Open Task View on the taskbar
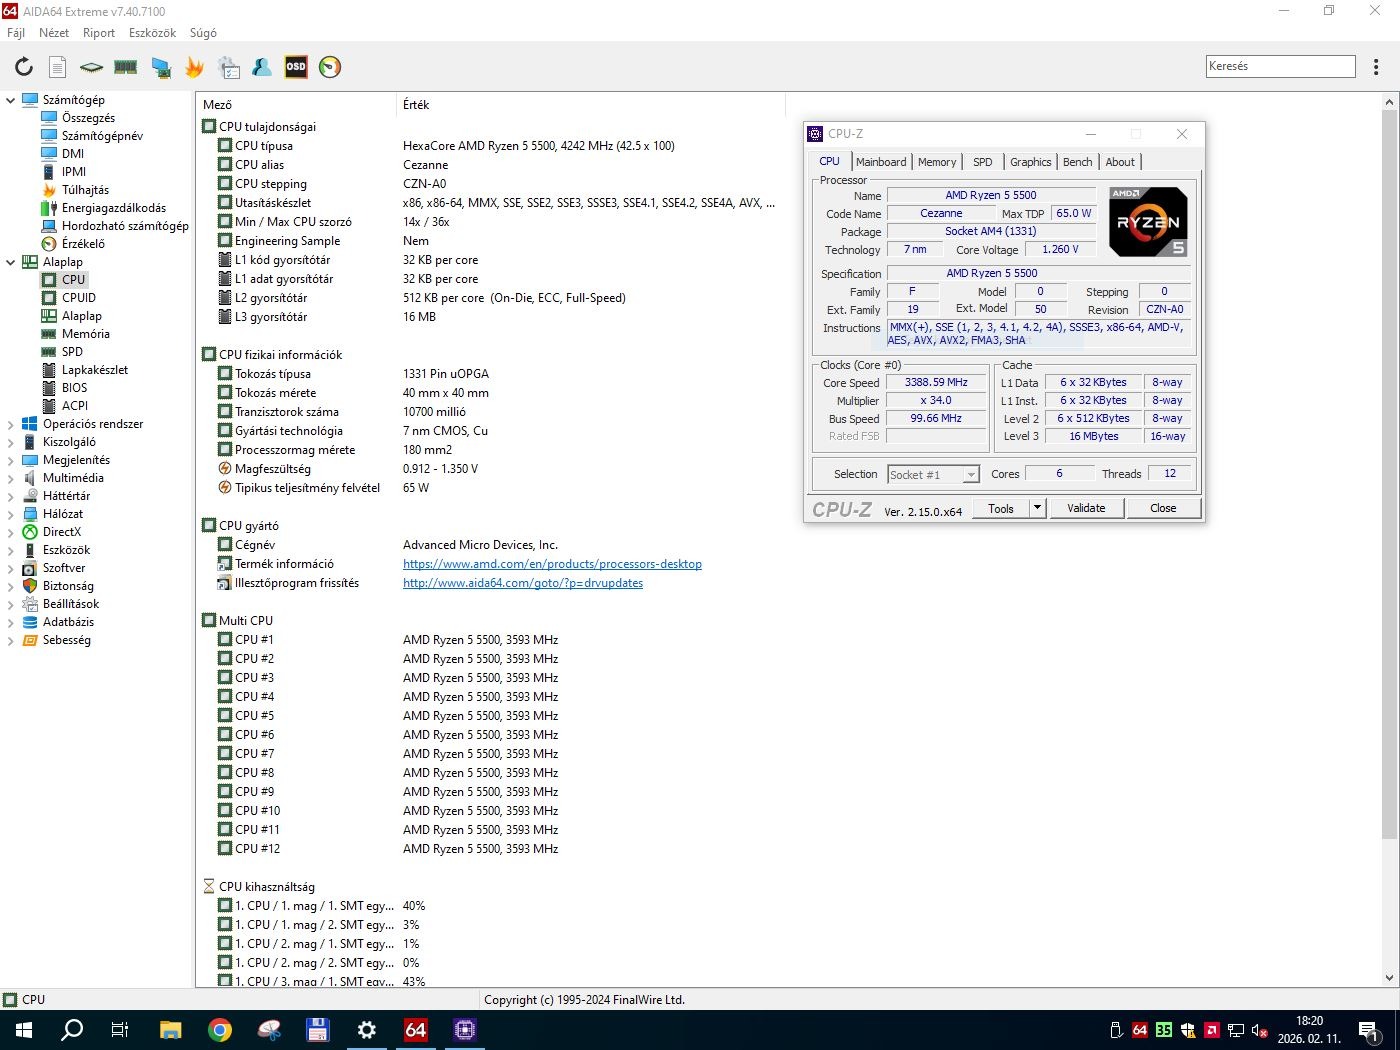The image size is (1400, 1050). (119, 1030)
